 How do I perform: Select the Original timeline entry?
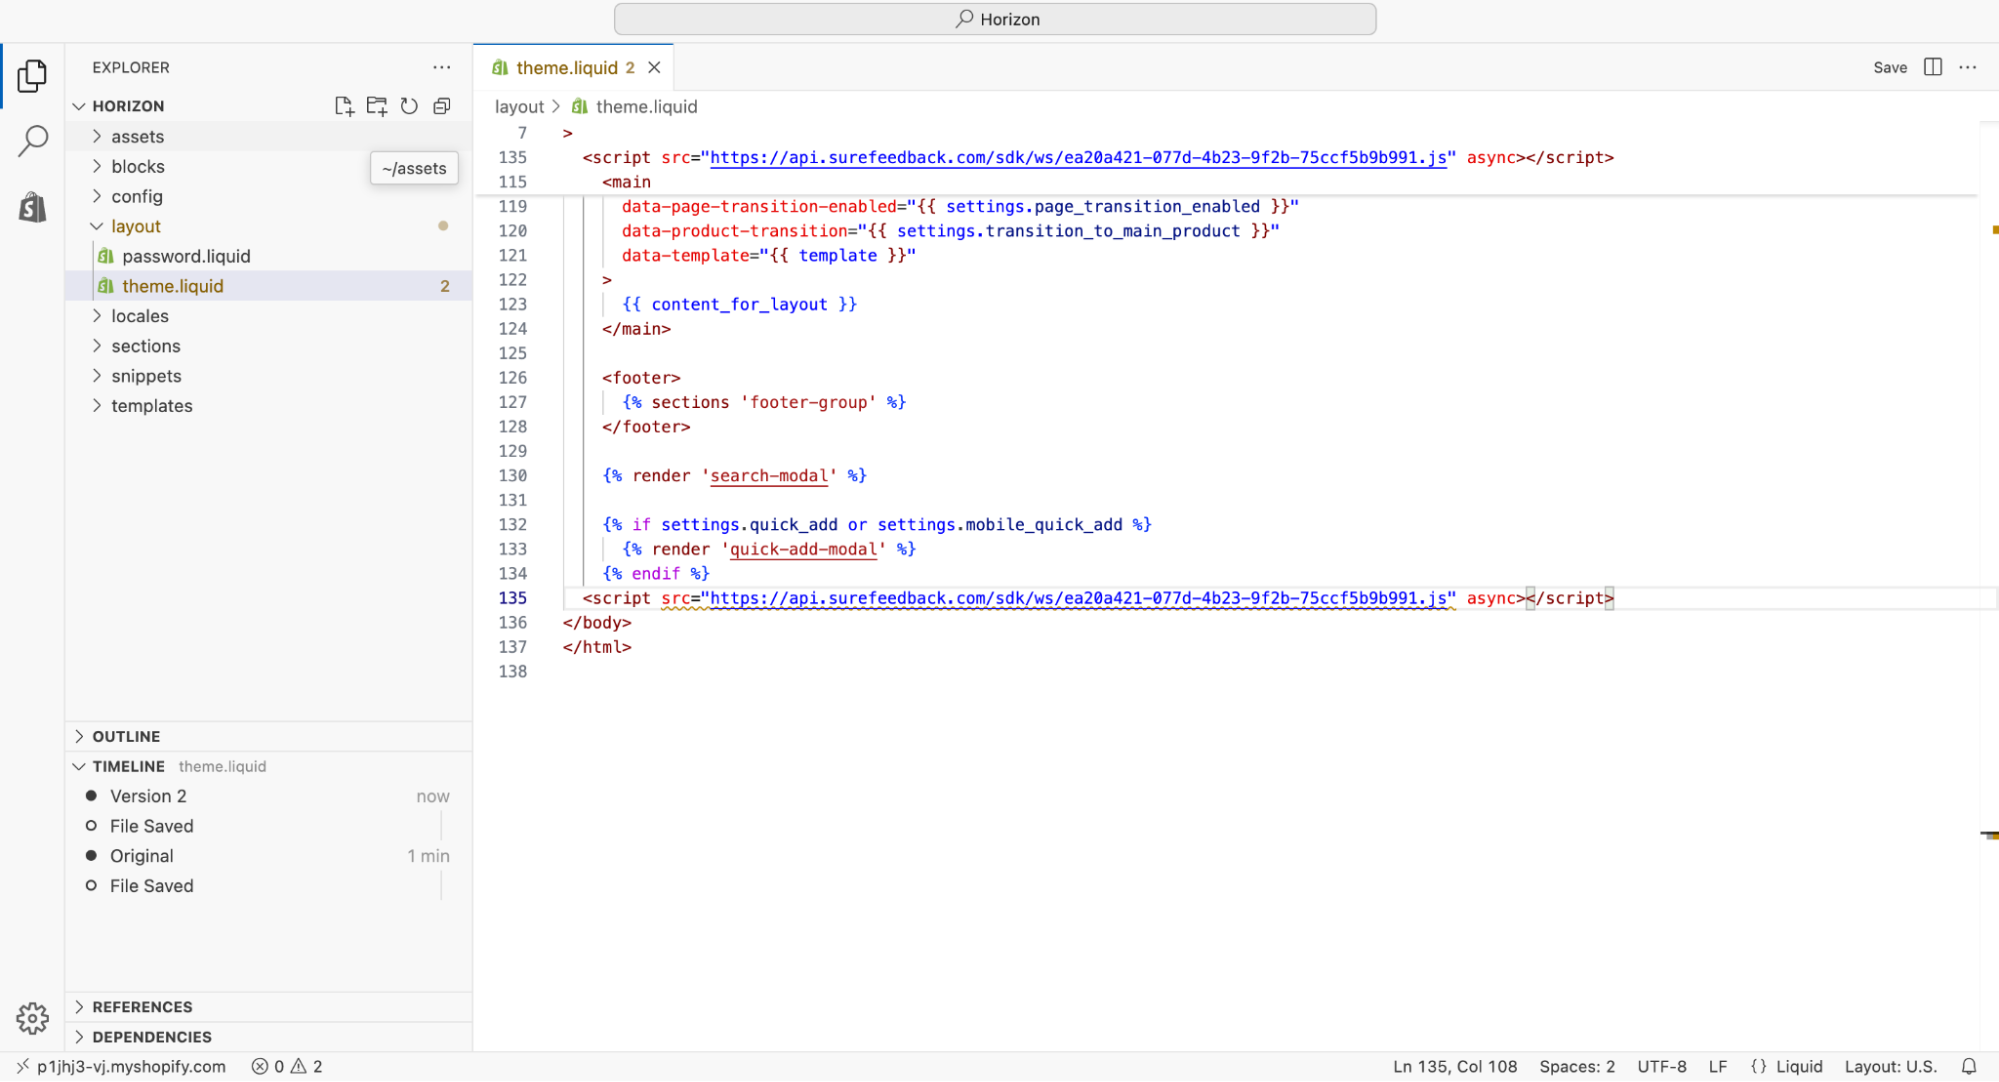pyautogui.click(x=142, y=856)
